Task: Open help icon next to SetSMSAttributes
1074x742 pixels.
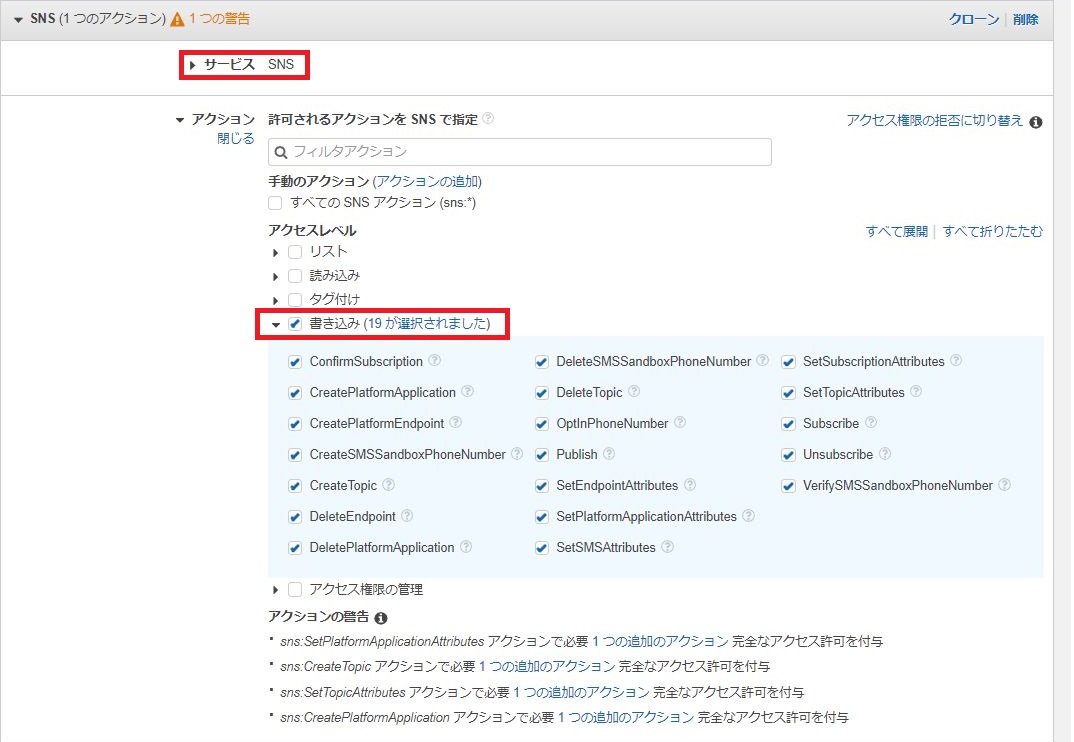Action: coord(667,546)
